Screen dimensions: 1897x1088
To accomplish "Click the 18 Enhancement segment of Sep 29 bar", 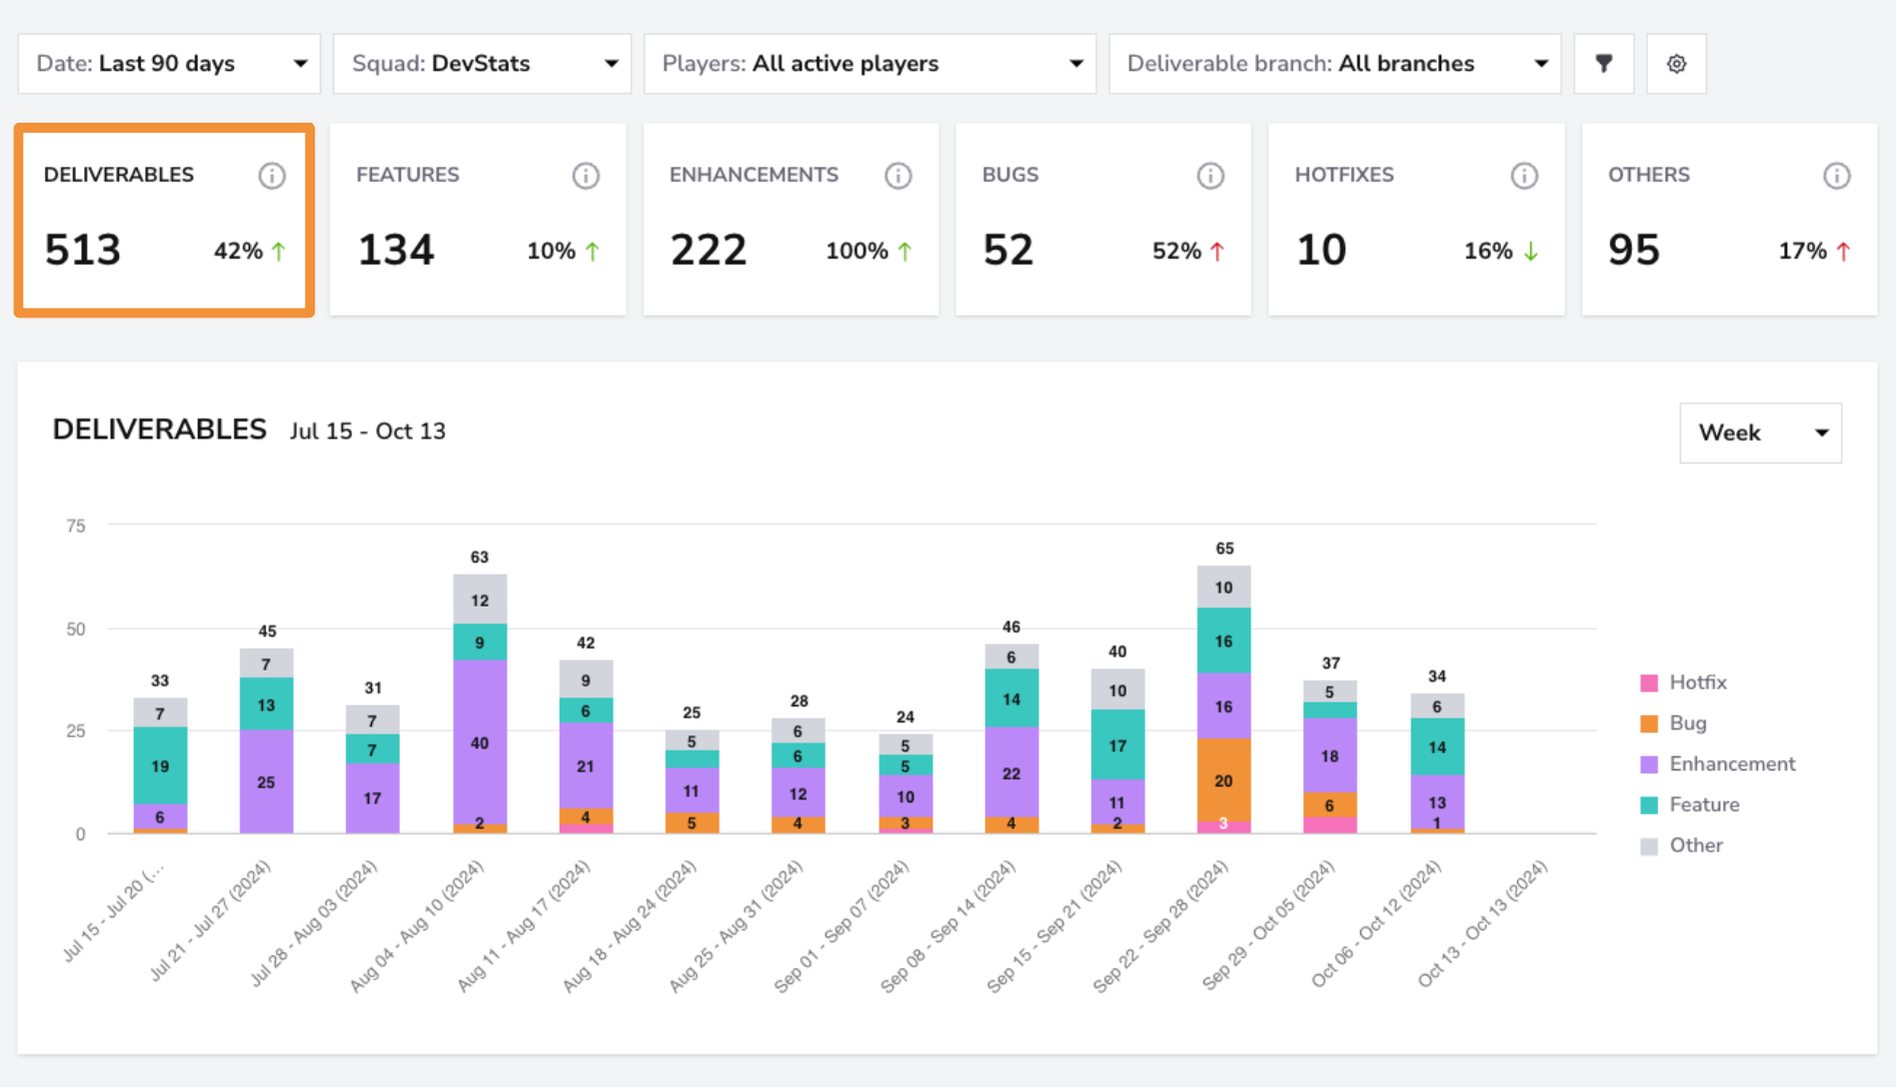I will click(x=1330, y=756).
